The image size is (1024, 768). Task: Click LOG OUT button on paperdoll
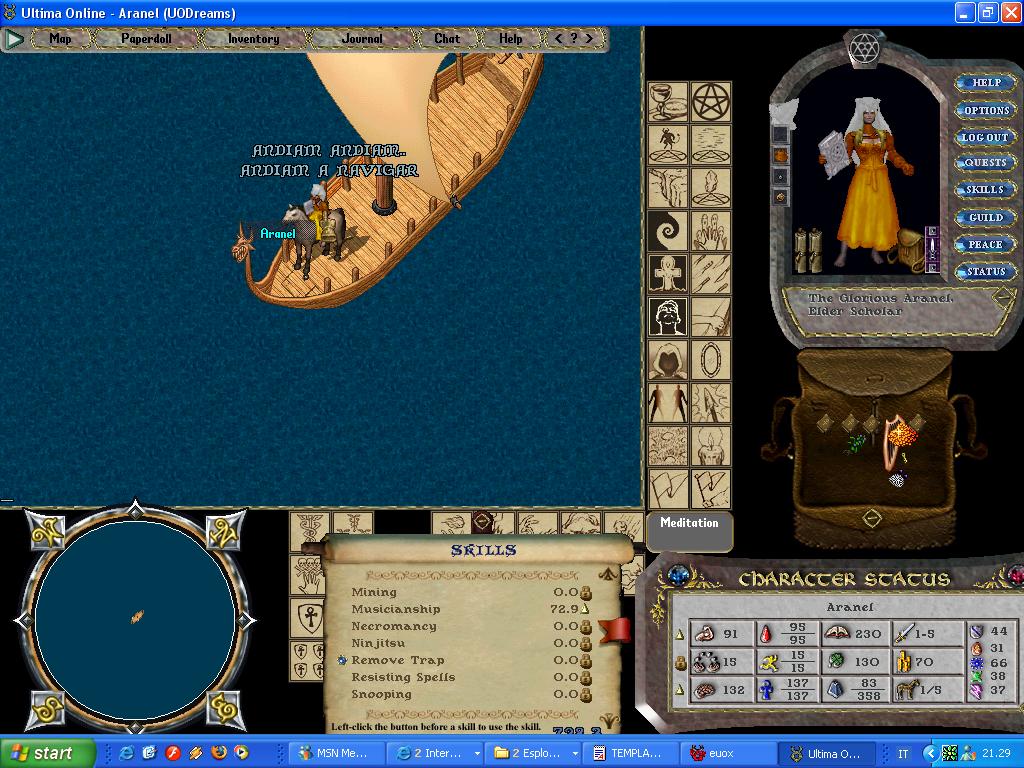[x=986, y=137]
